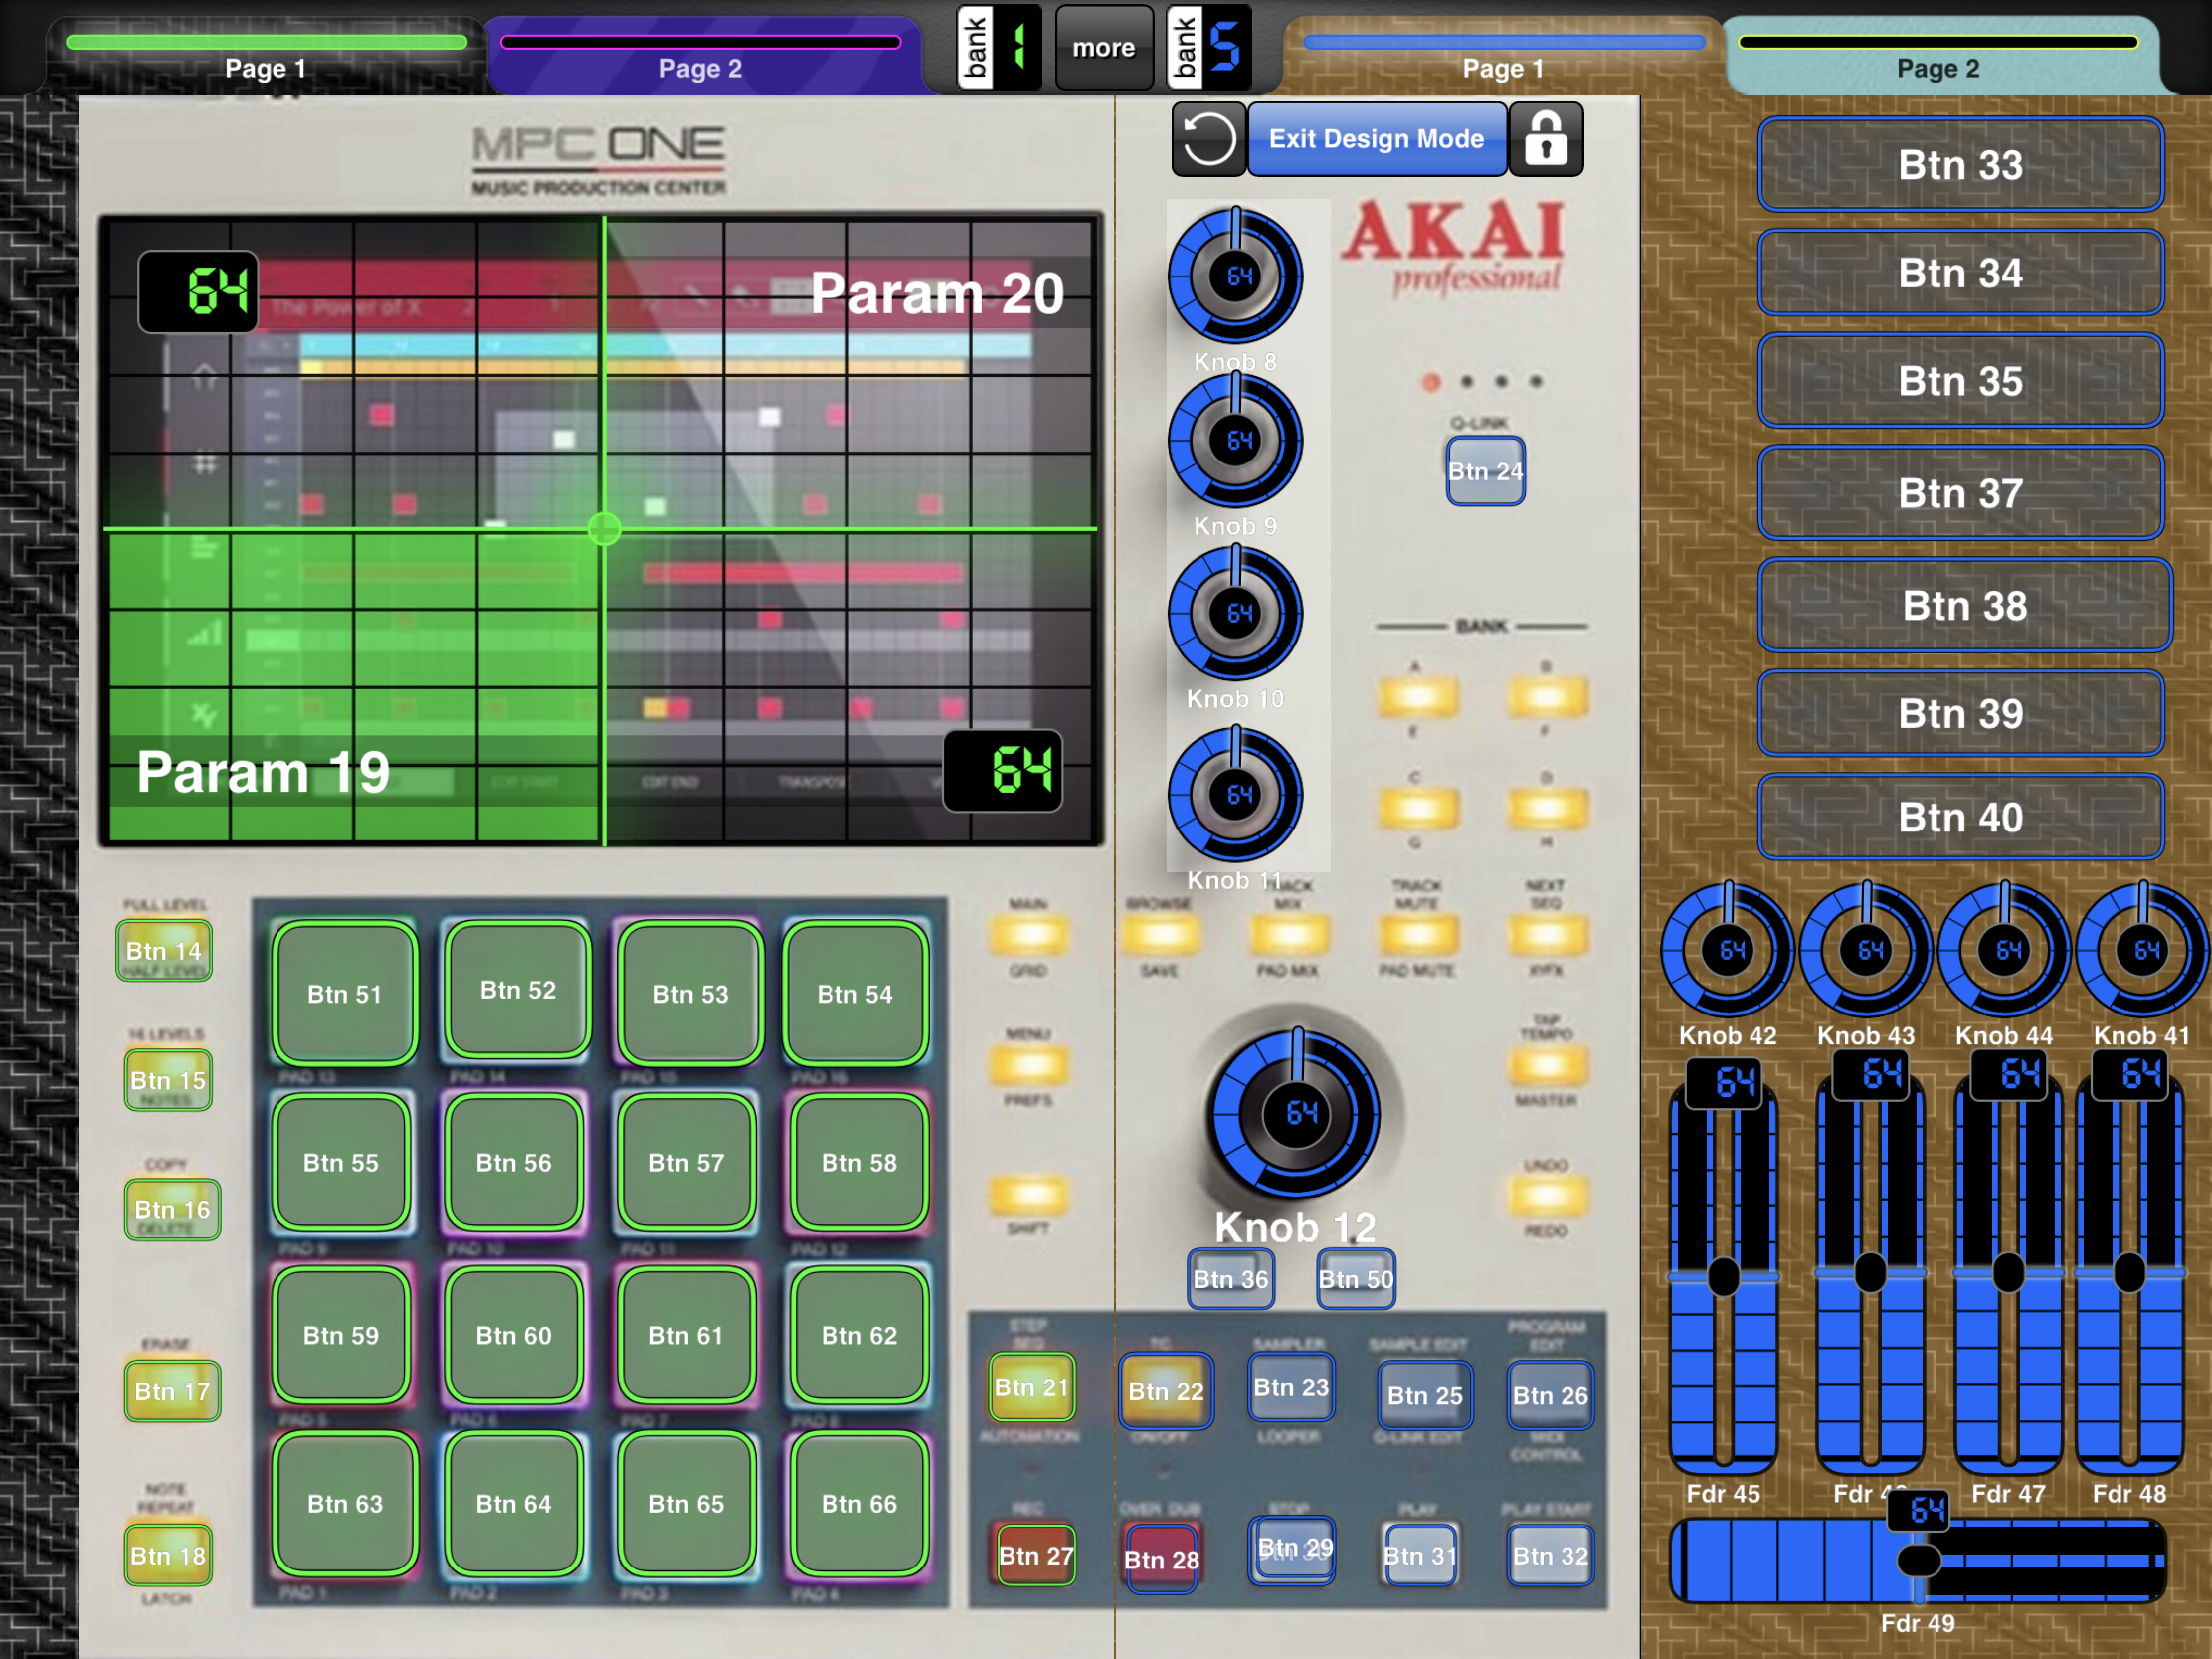Switch to the green Page 1 tab
The width and height of the screenshot is (2212, 1659).
point(266,56)
